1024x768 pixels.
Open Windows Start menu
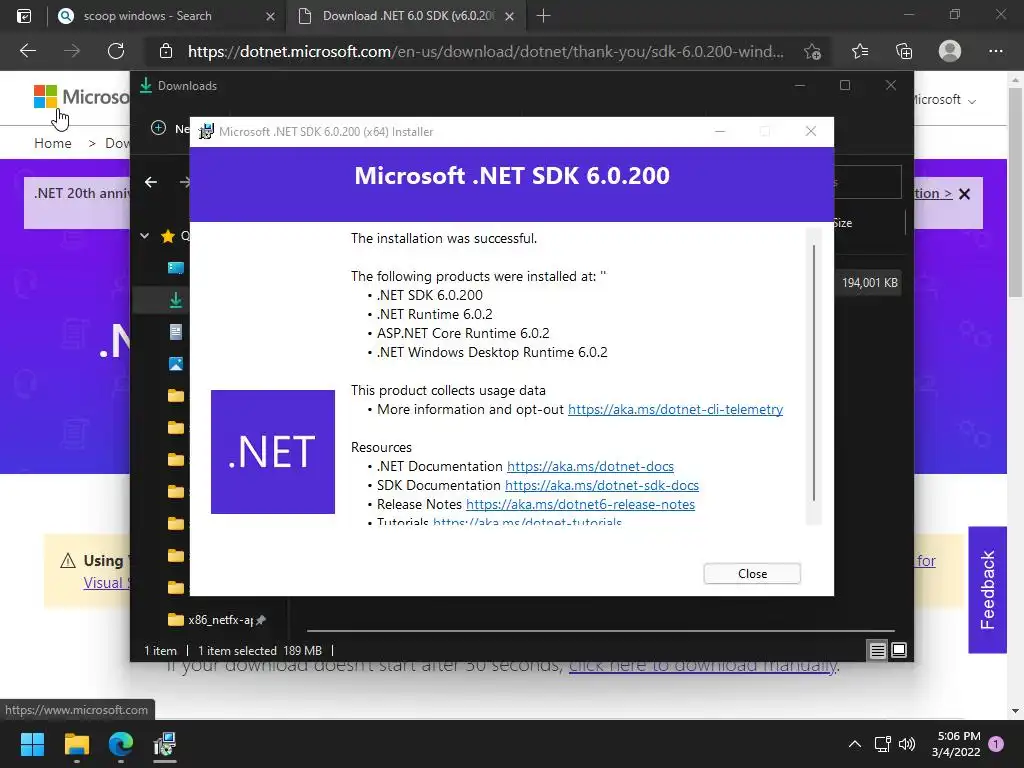coord(32,744)
